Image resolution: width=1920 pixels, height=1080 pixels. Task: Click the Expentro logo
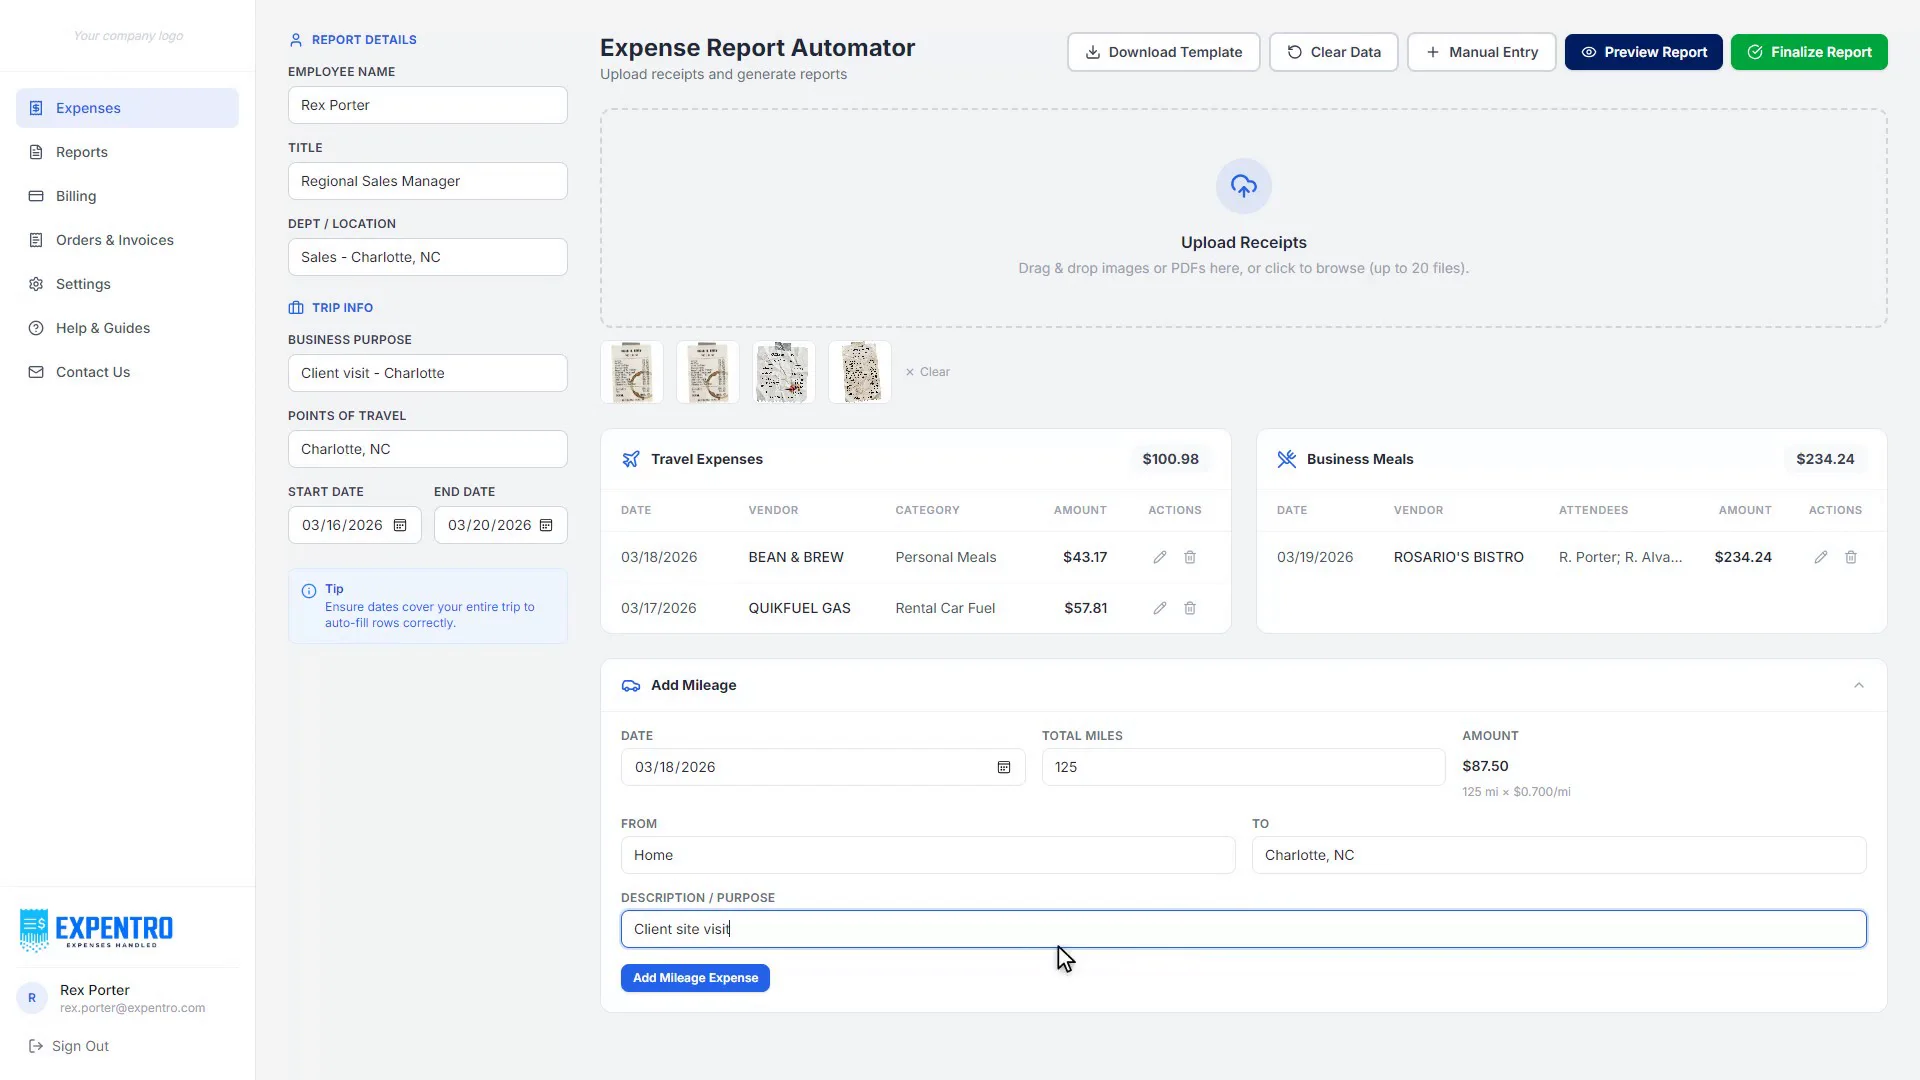[96, 930]
